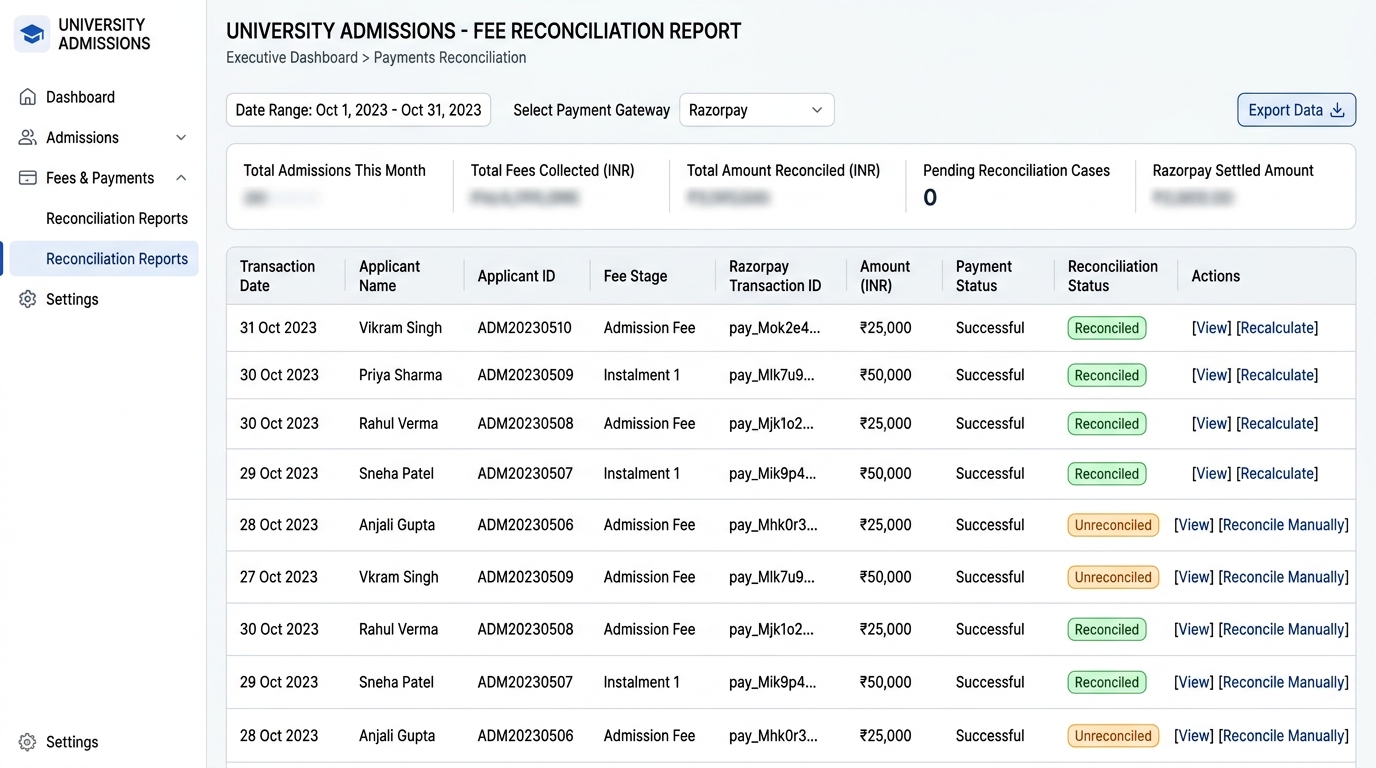This screenshot has height=768, width=1376.
Task: Select the highlighted Reconciliation Reports sidebar item
Action: [103, 259]
